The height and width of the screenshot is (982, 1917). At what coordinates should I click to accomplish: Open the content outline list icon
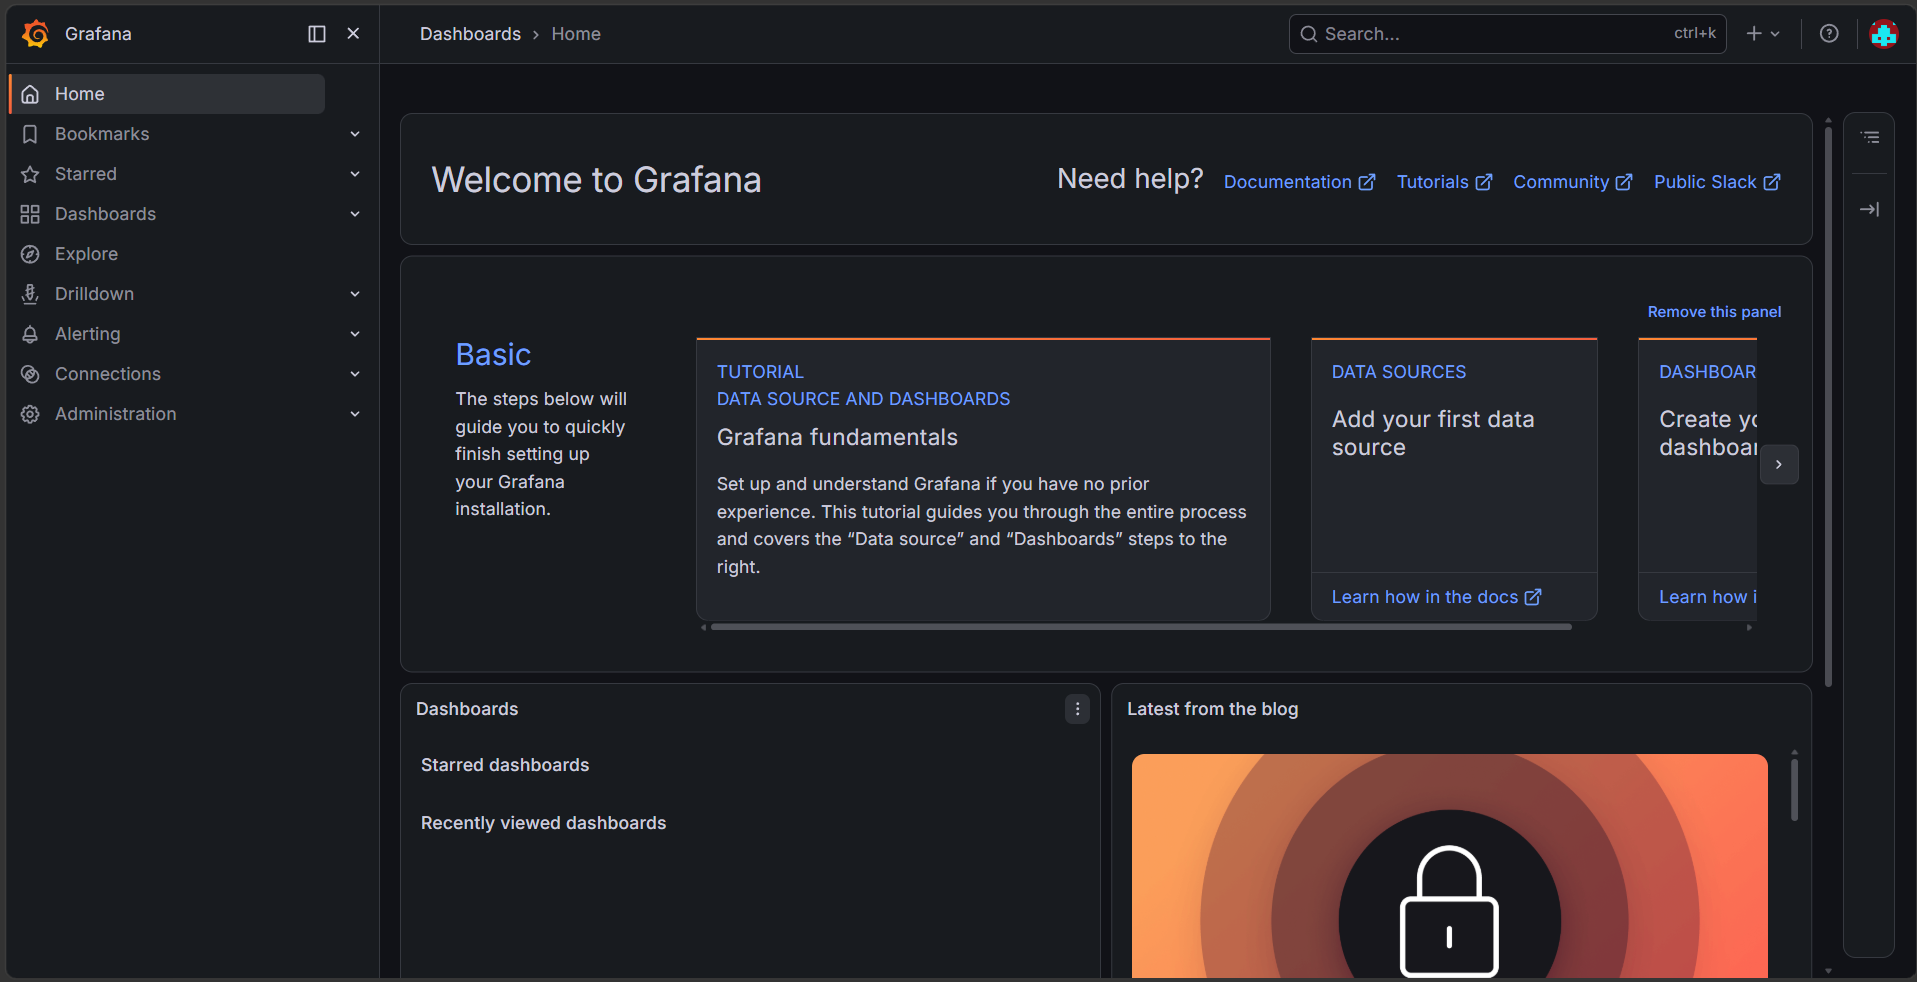pyautogui.click(x=1870, y=137)
